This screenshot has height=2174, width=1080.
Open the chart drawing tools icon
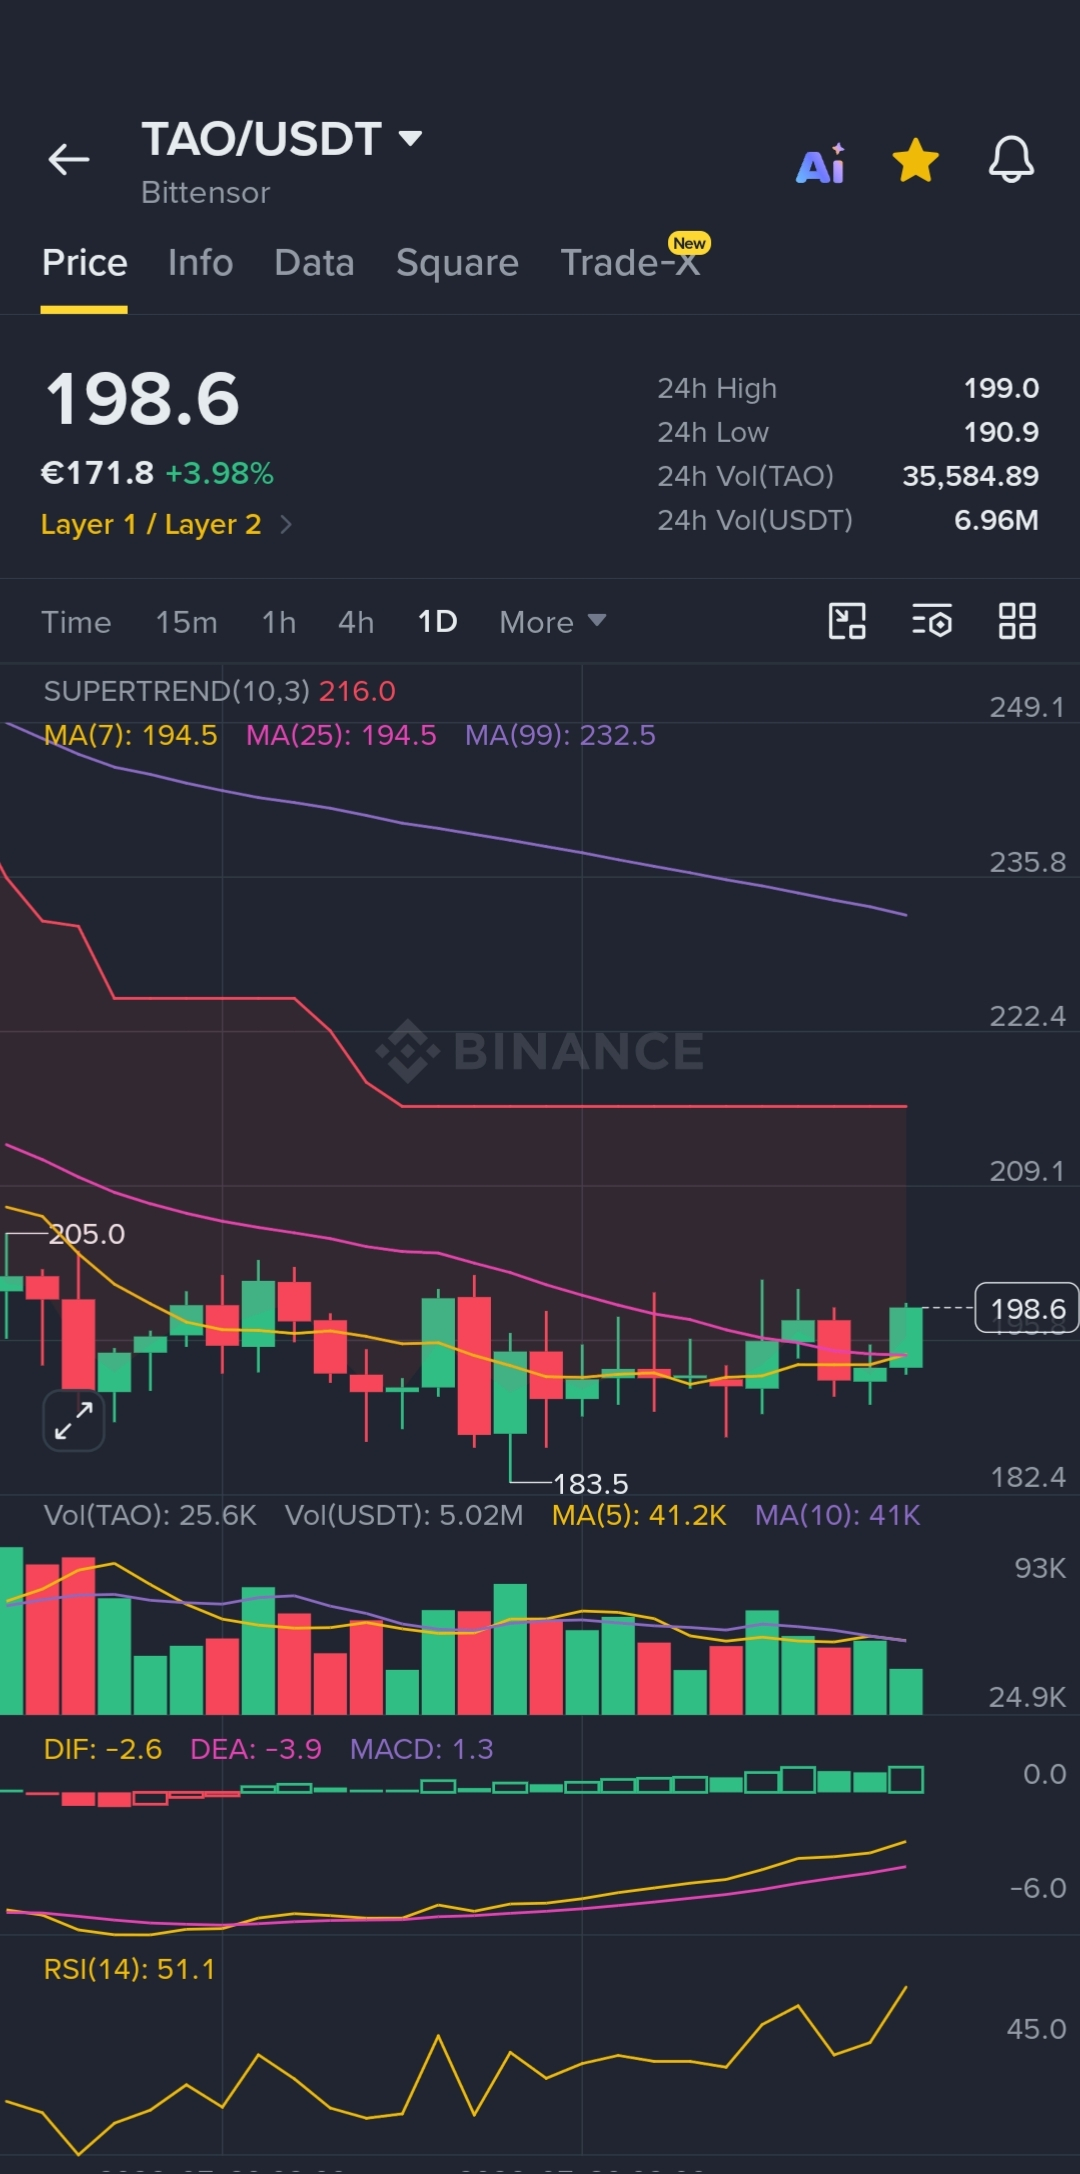click(847, 621)
